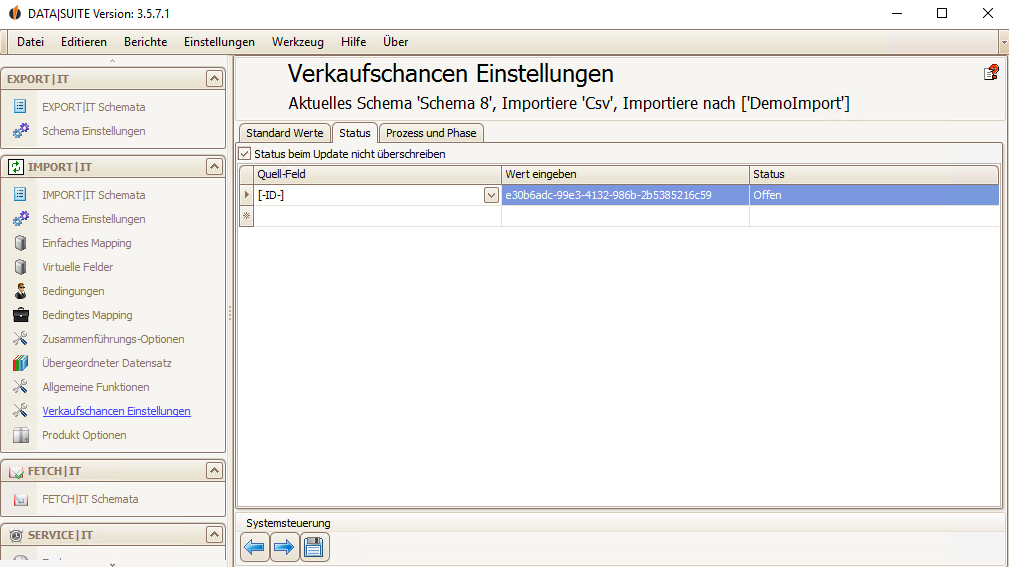The image size is (1009, 567).
Task: Click the sidebar scroll-up arrow at top
Action: (112, 61)
